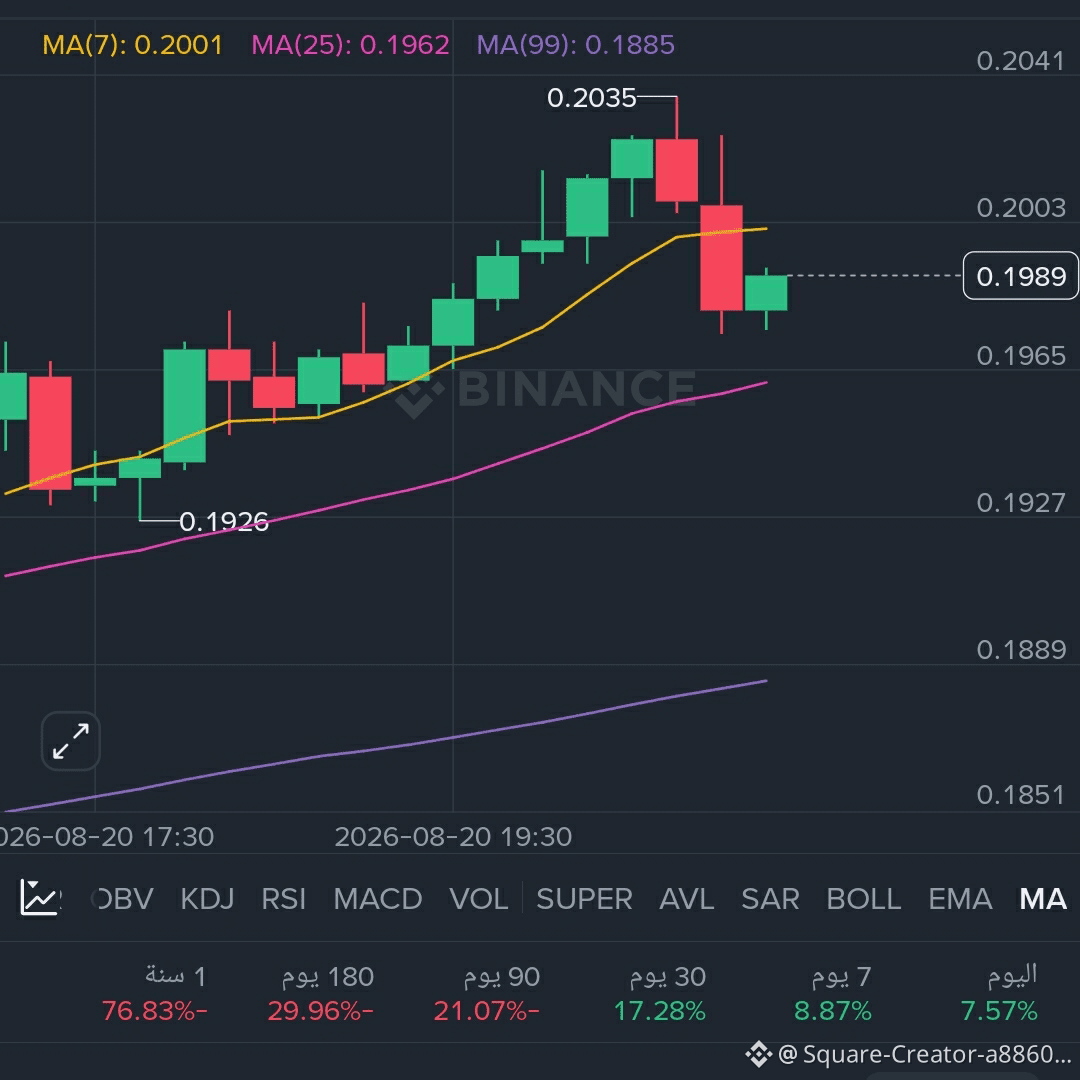Select the SUPER indicator tab
Image resolution: width=1080 pixels, height=1080 pixels.
coord(584,898)
